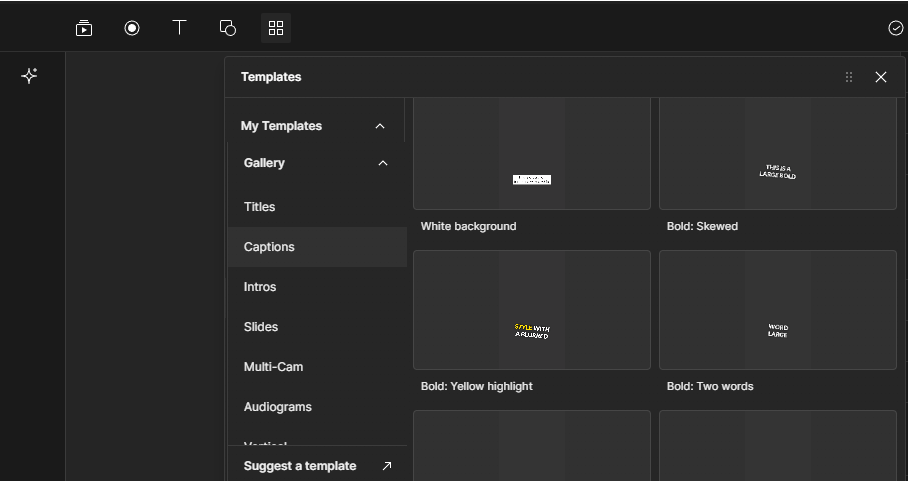Click the Suggest a template link

coord(300,466)
